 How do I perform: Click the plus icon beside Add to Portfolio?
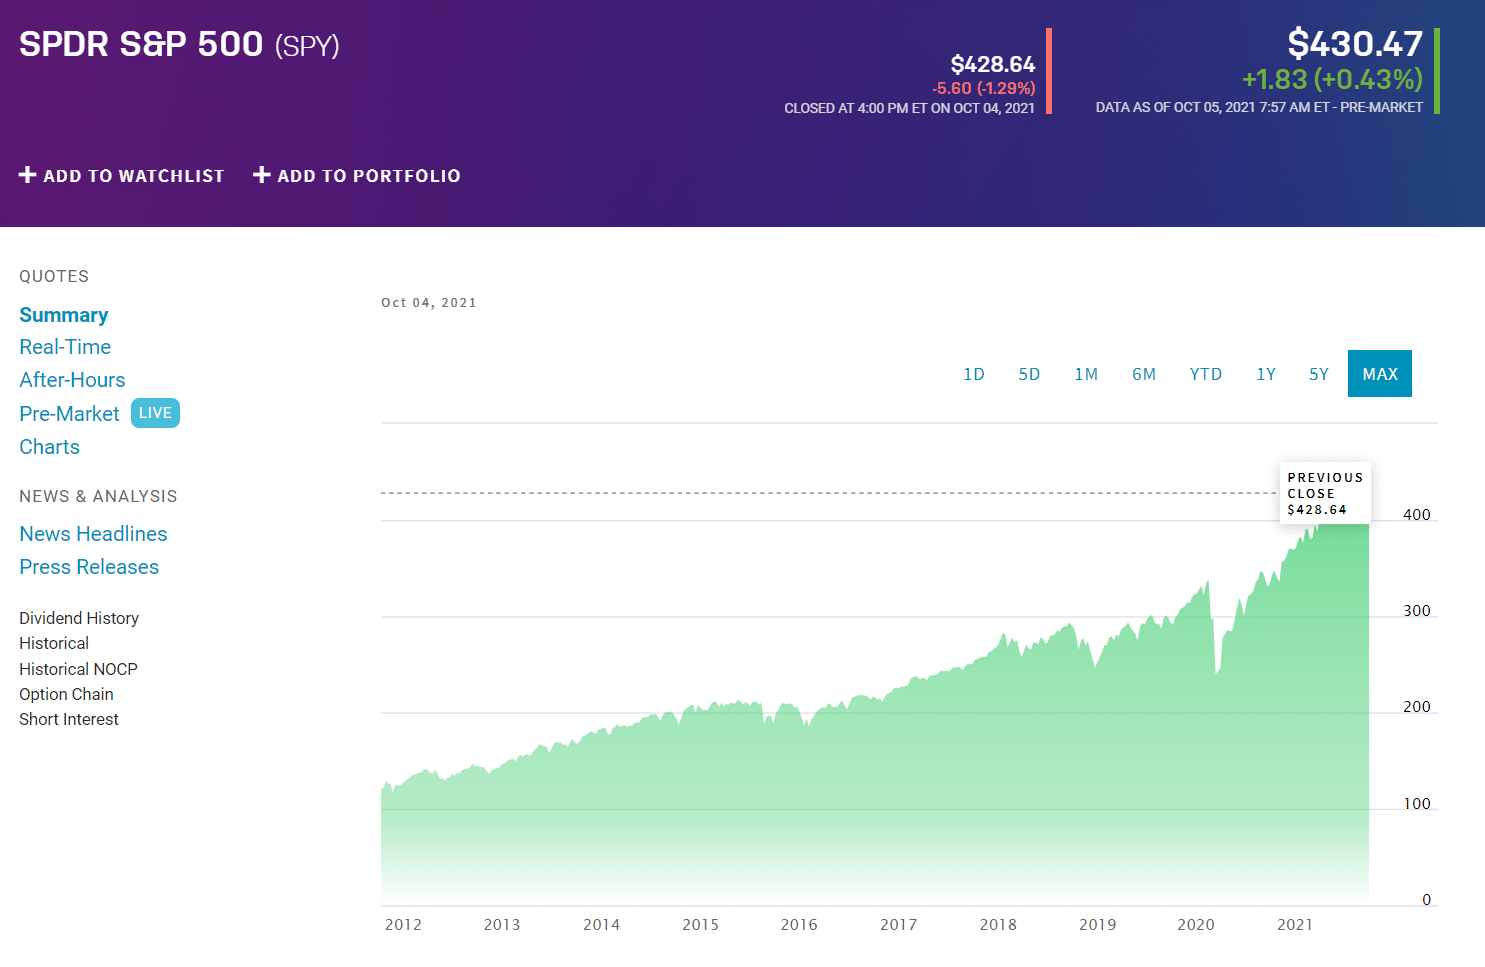point(262,175)
